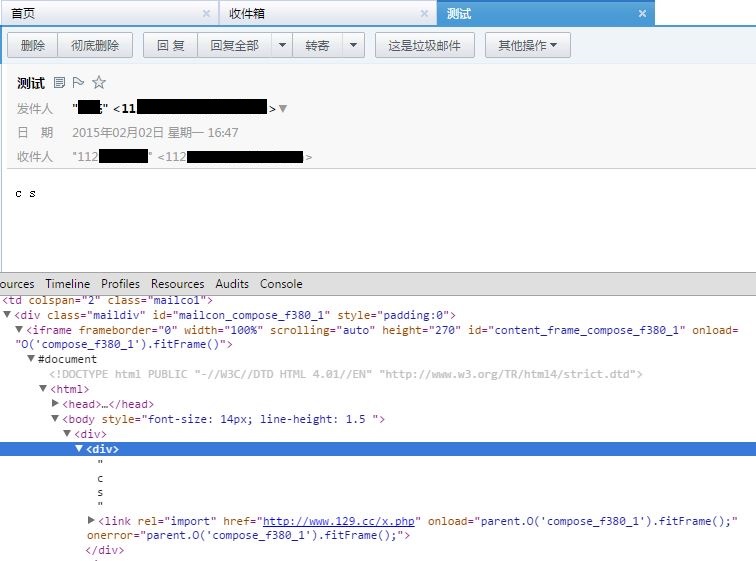Click the 删除 button

tap(33, 45)
